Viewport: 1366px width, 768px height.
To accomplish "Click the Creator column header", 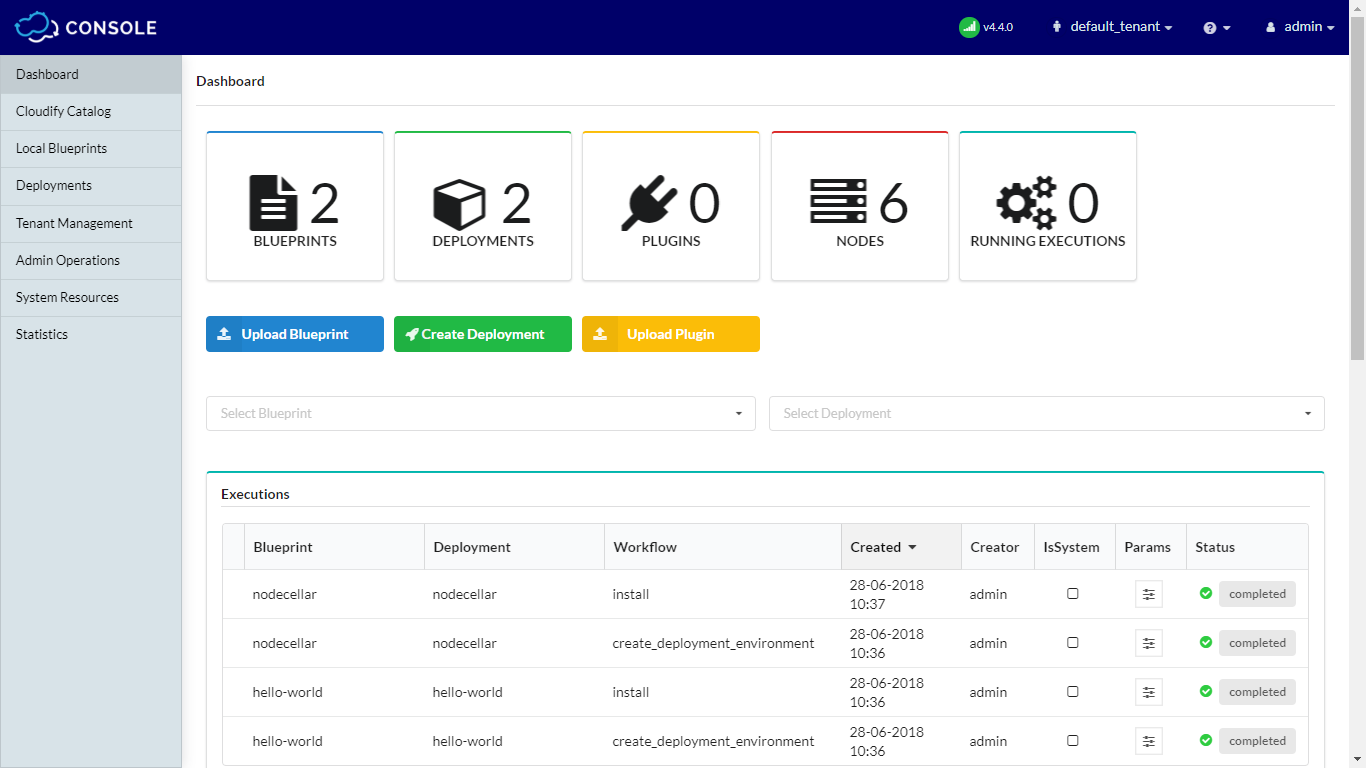I will click(x=998, y=547).
